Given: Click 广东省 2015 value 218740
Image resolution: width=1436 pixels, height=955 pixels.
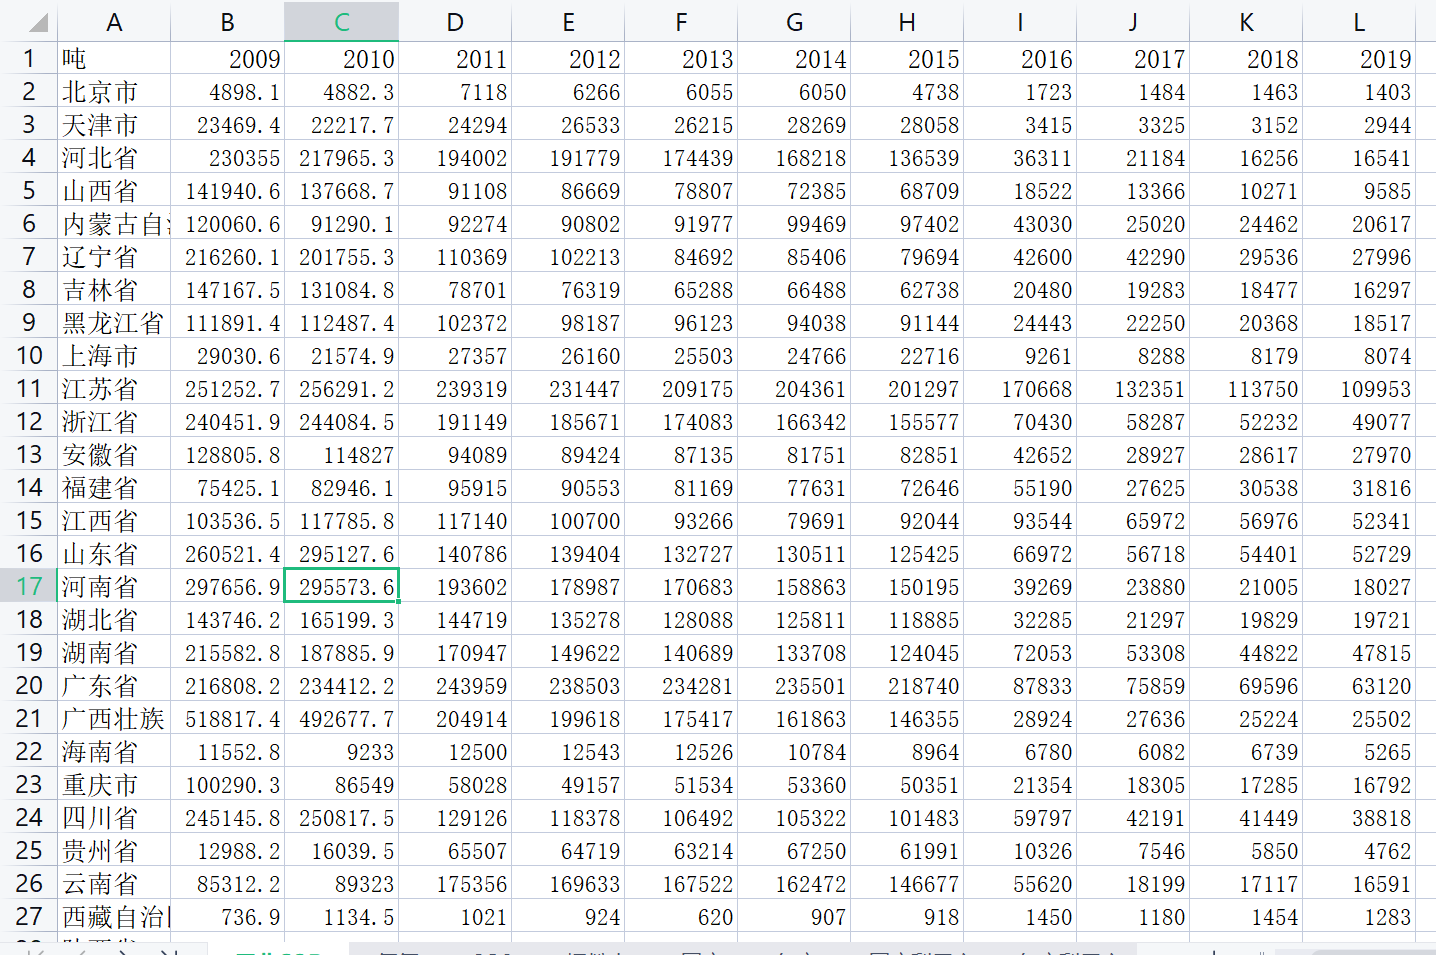Looking at the screenshot, I should pyautogui.click(x=907, y=686).
